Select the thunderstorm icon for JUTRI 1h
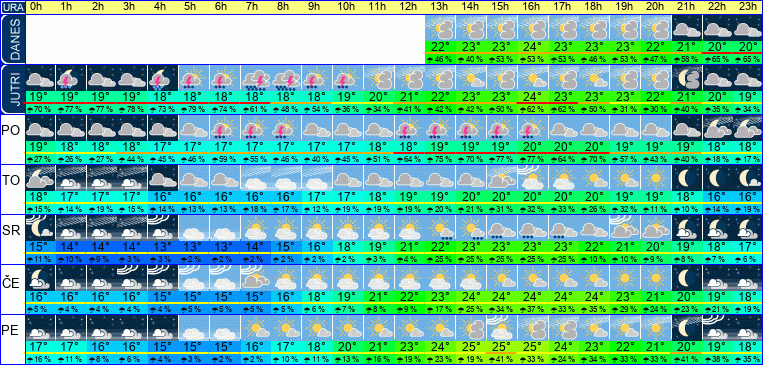763x365 pixels. pos(71,78)
